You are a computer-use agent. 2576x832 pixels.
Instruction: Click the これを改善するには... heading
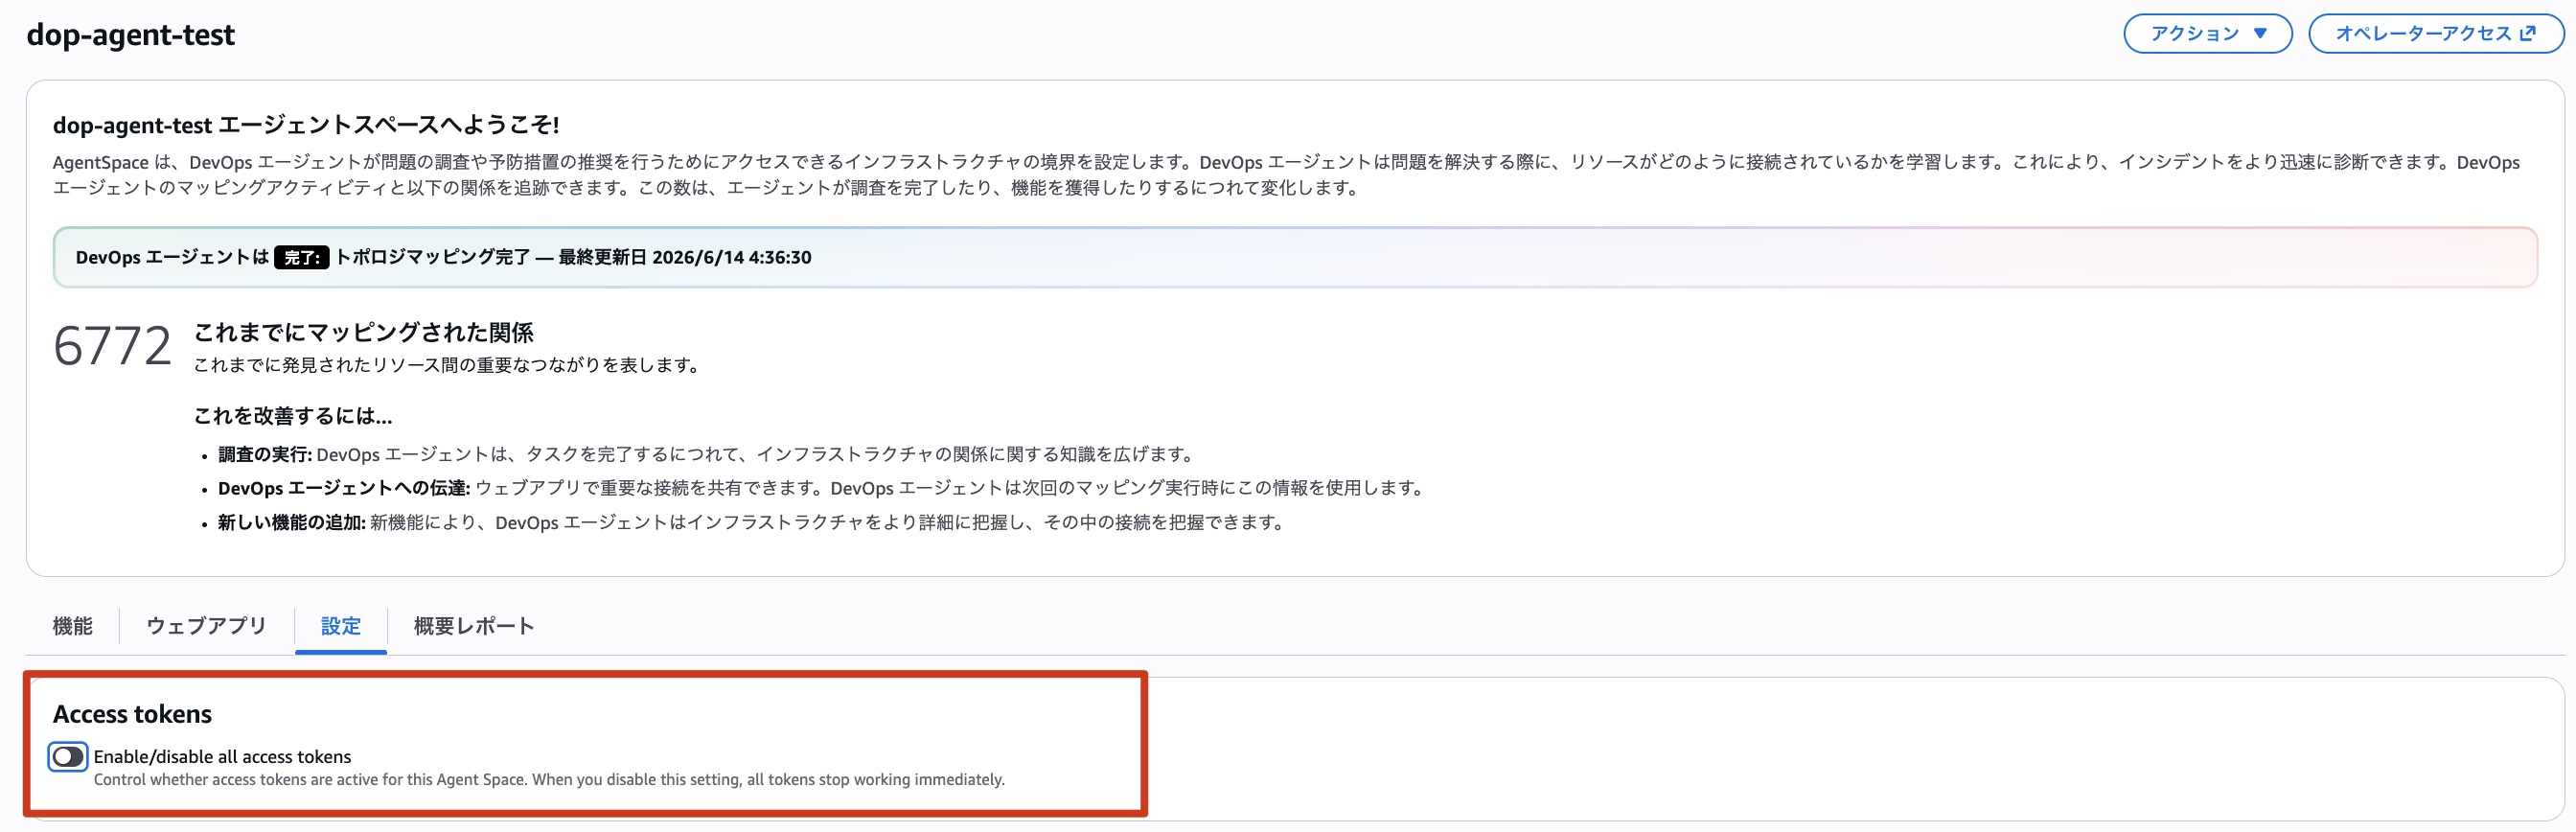coord(292,416)
